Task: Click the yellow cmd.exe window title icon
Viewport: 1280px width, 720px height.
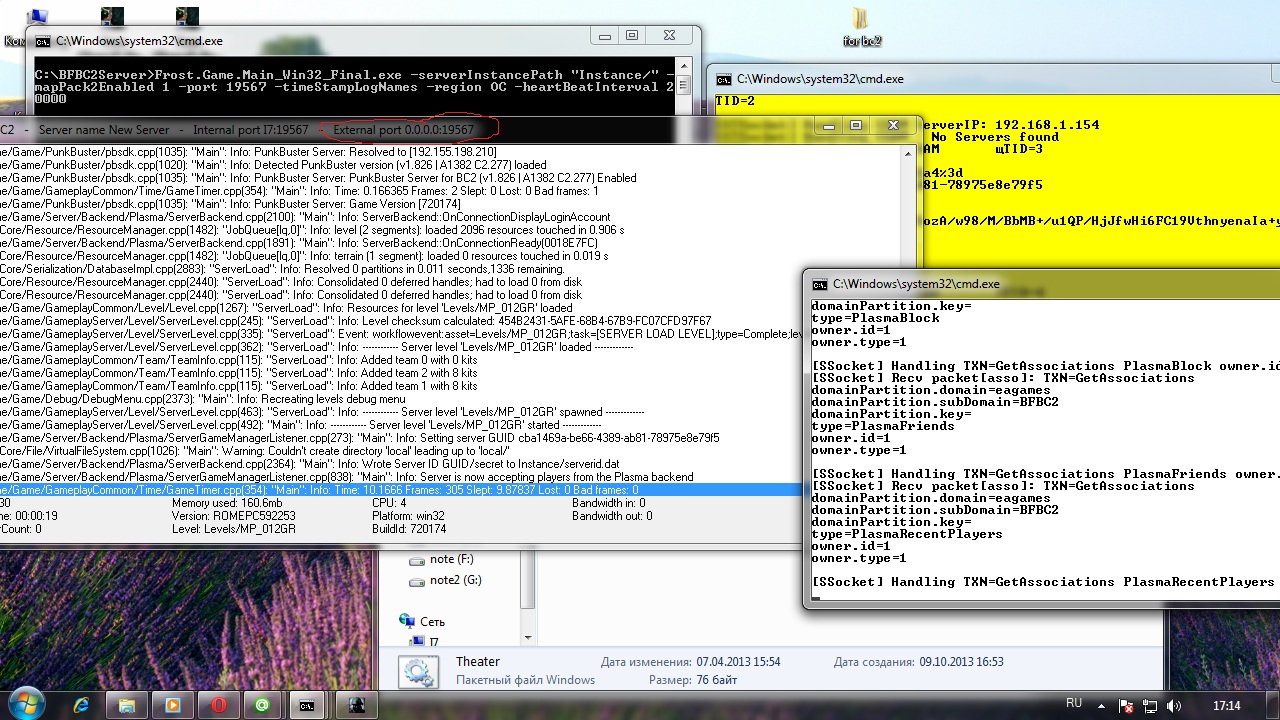Action: coord(723,79)
